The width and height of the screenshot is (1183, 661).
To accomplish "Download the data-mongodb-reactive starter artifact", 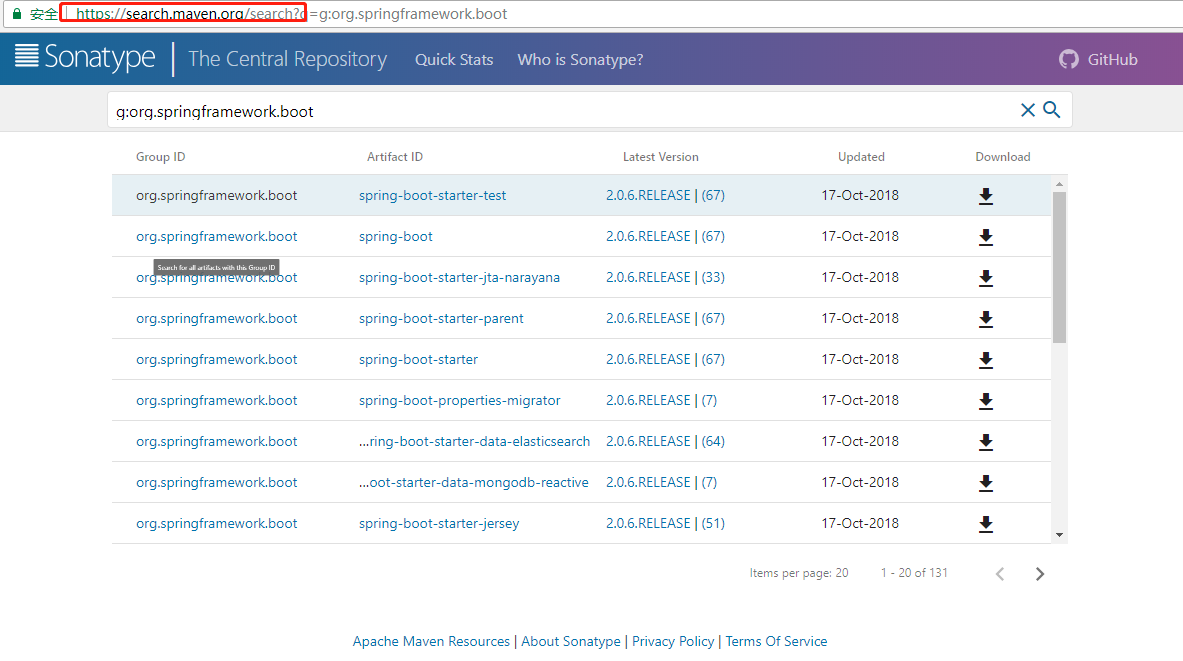I will point(985,483).
